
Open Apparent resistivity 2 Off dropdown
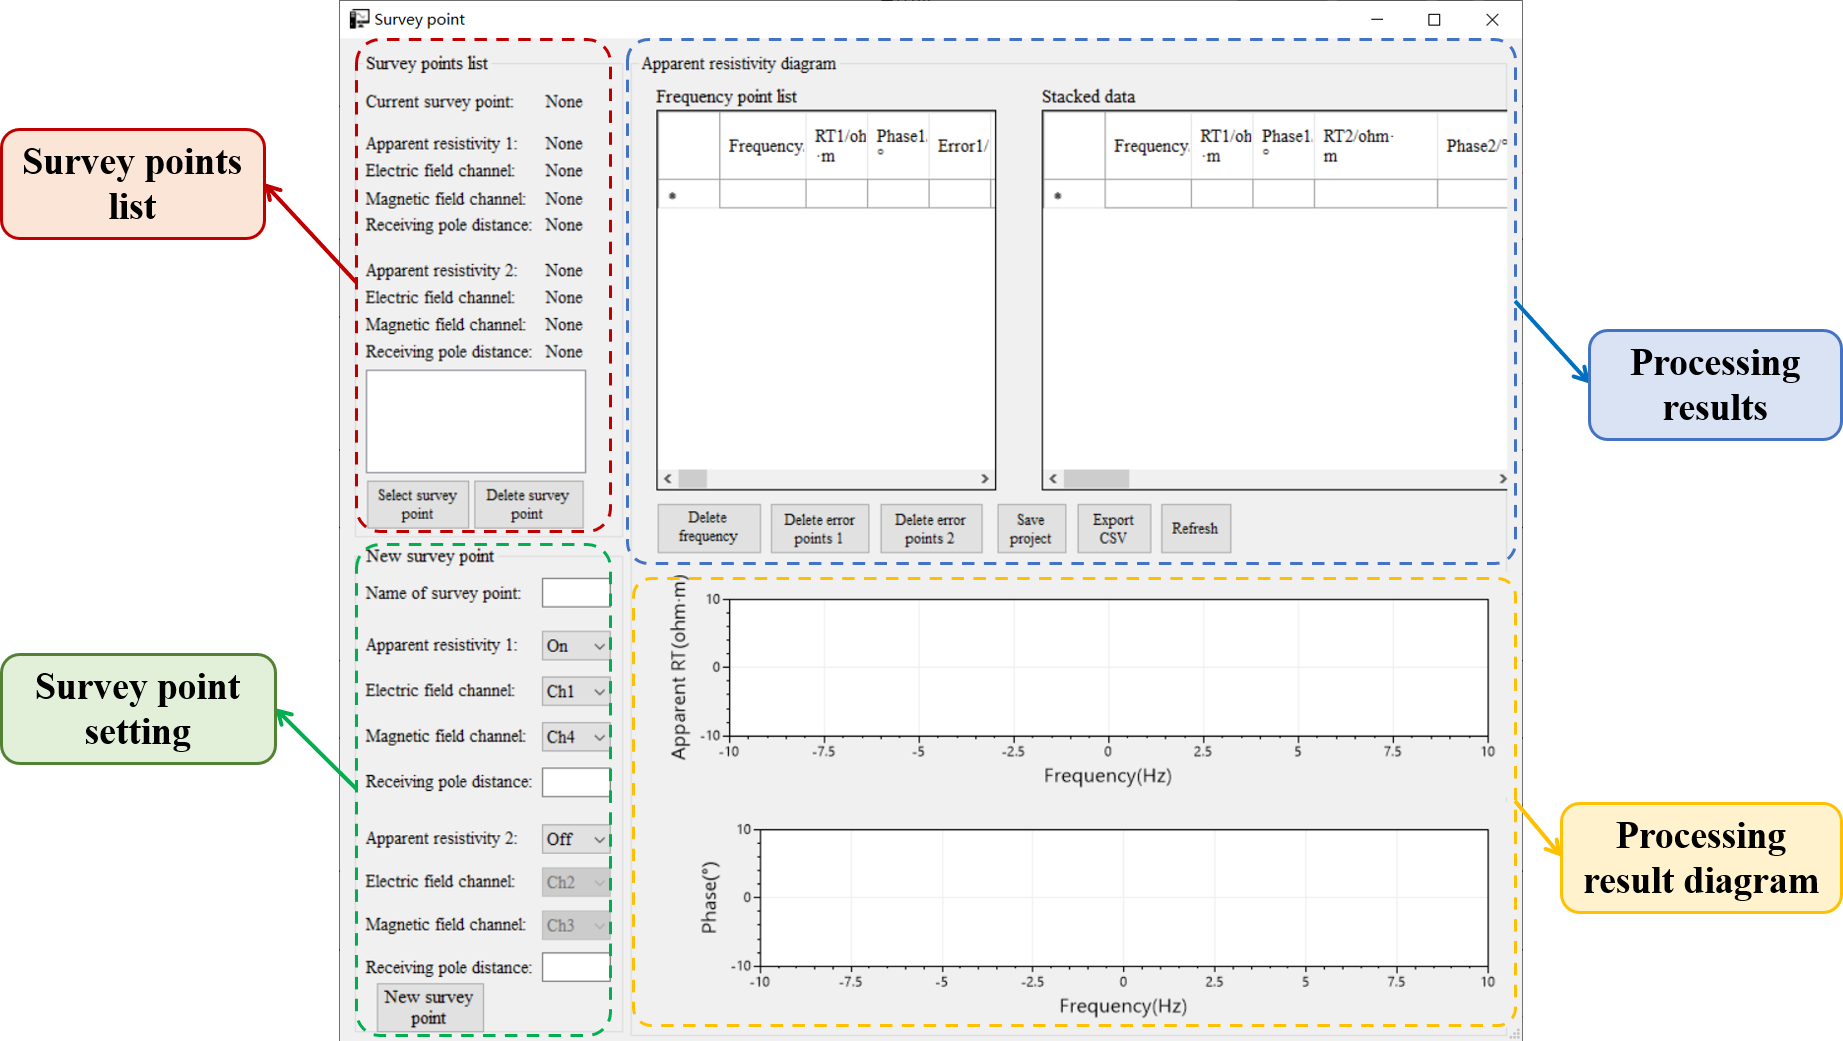pos(576,839)
